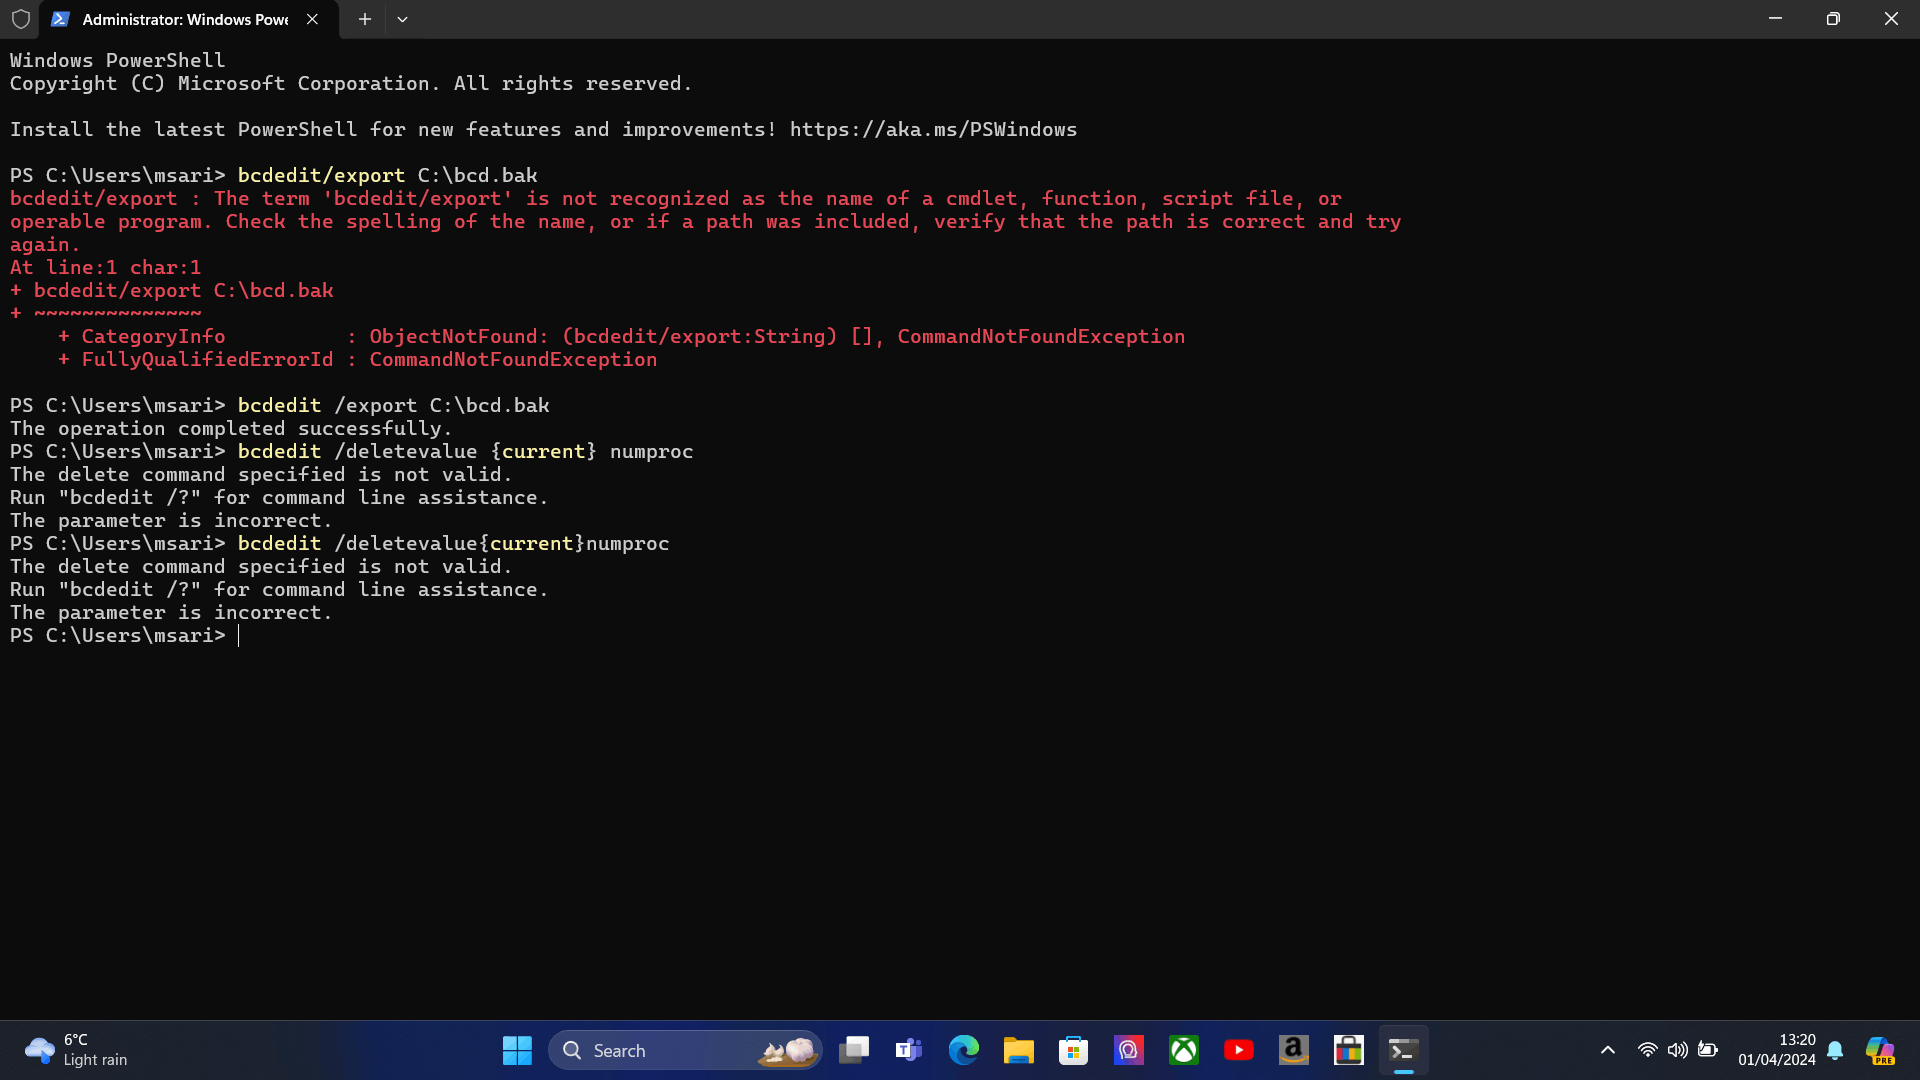Open the clock and calendar flyout
This screenshot has width=1920, height=1080.
click(x=1776, y=1050)
